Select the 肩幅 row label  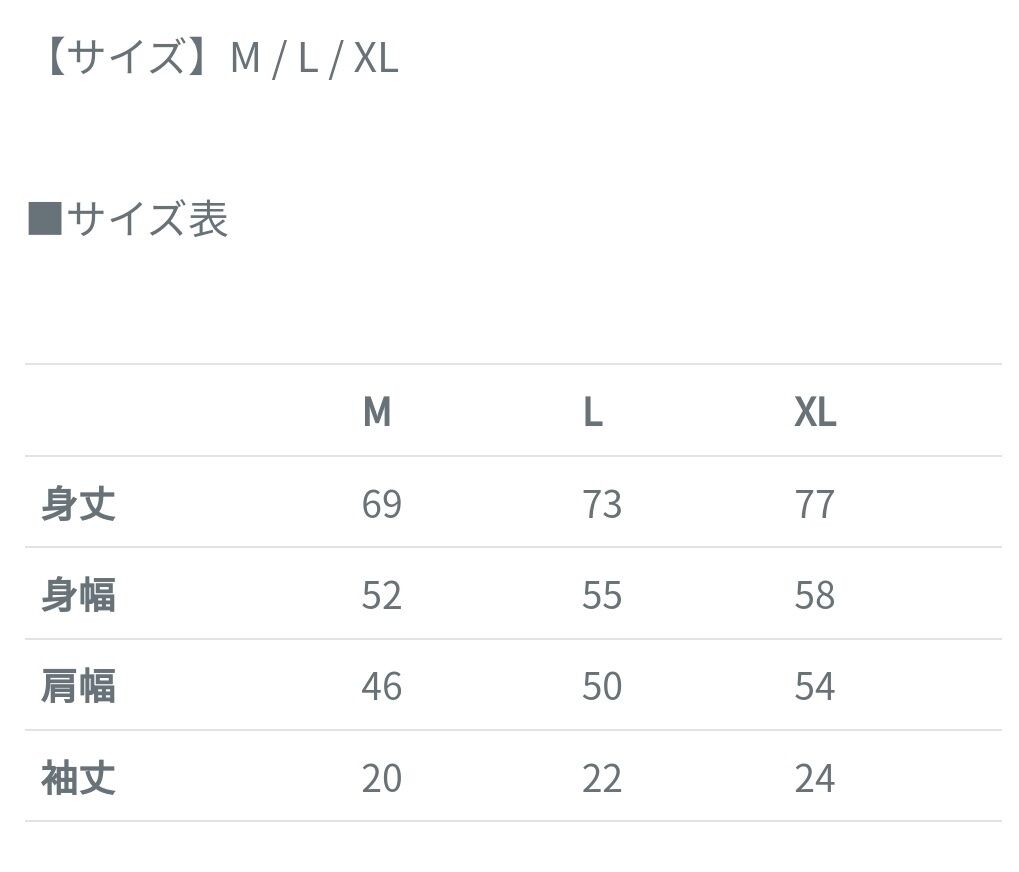point(78,686)
